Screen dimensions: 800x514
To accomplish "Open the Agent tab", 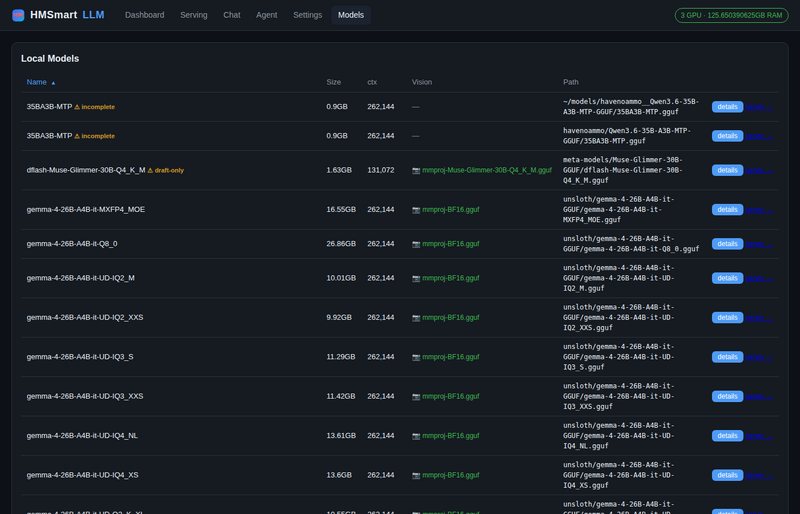I will coord(267,15).
